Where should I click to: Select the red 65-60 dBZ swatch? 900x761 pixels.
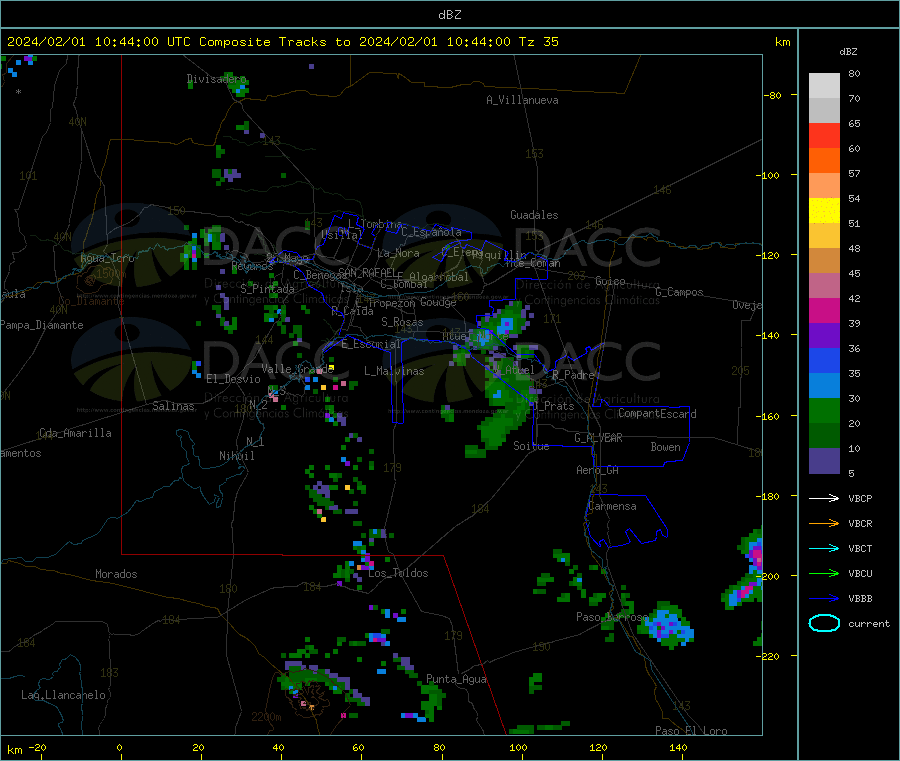[x=824, y=135]
